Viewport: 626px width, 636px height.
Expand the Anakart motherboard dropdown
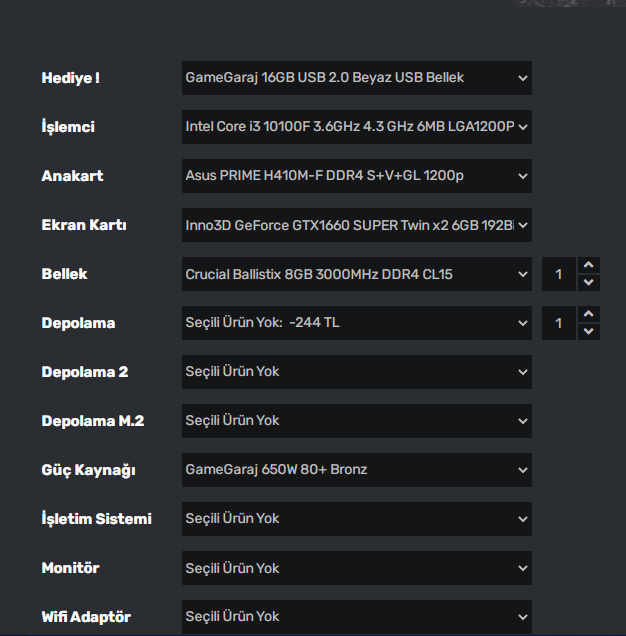click(x=356, y=176)
